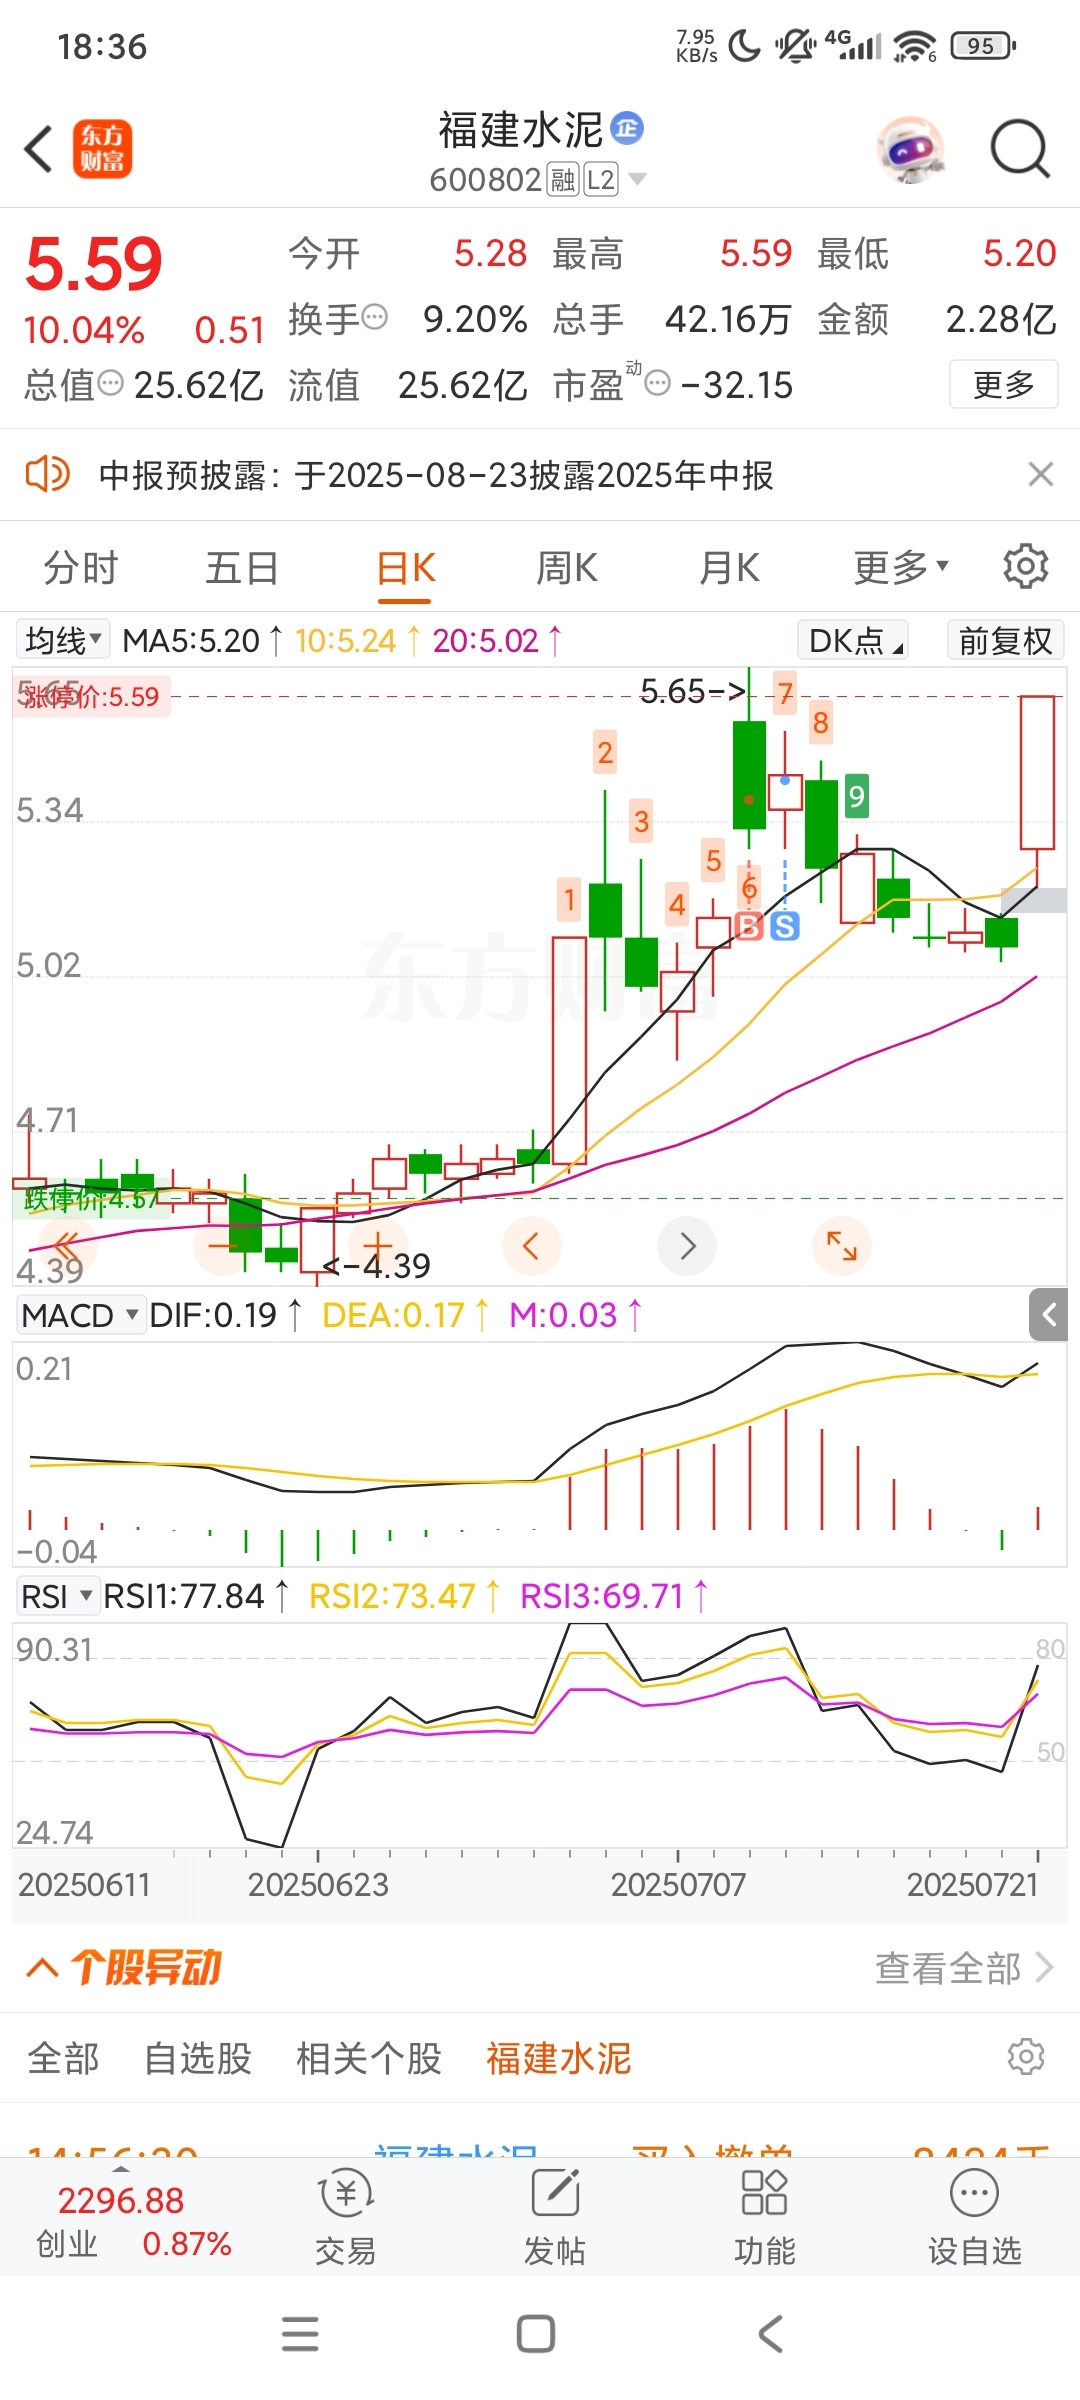Switch to the 周K tab

click(567, 568)
